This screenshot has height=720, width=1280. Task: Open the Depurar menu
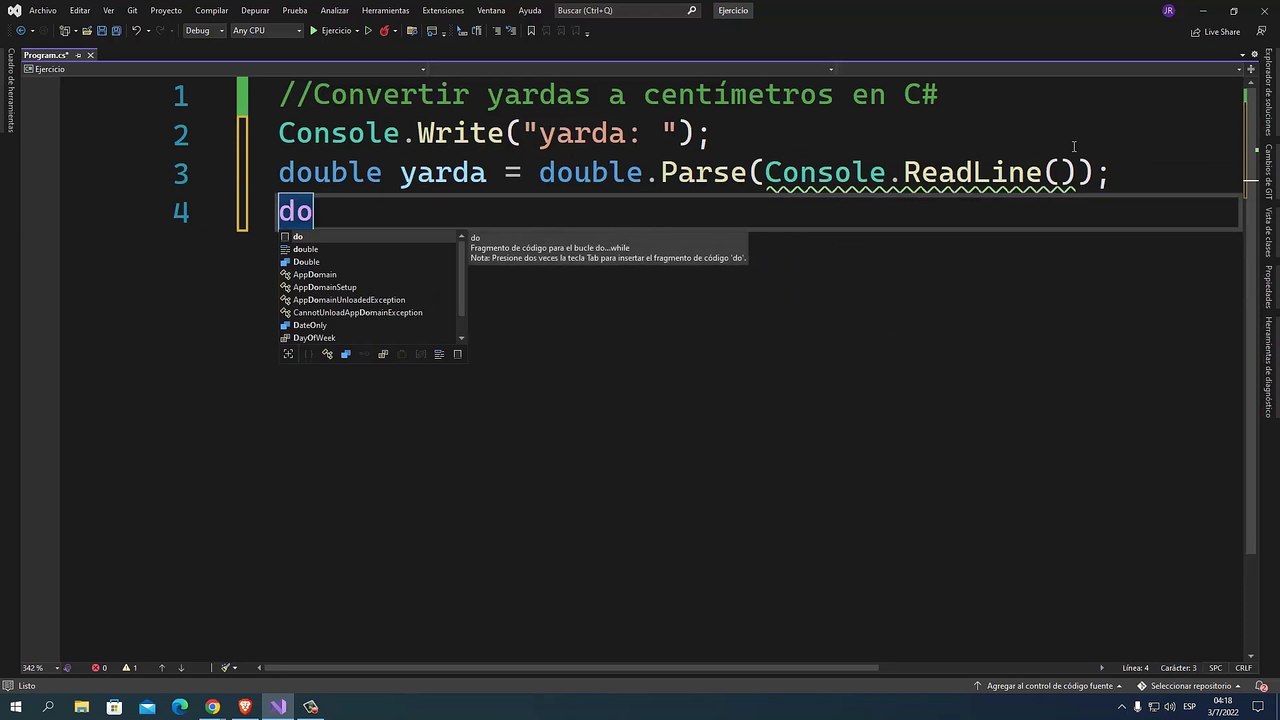(255, 10)
